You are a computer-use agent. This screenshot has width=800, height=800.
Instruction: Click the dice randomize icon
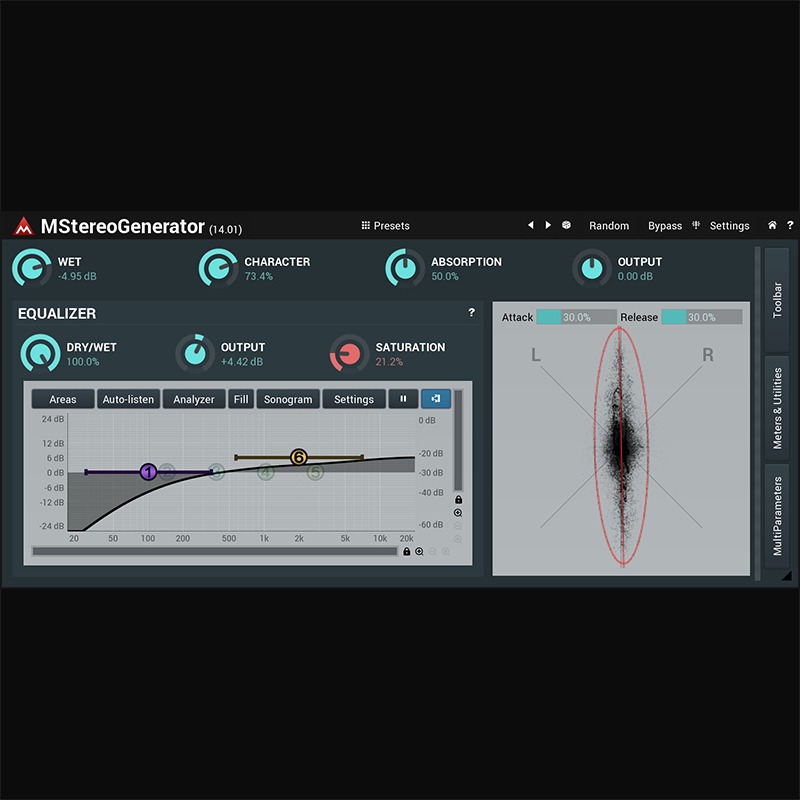coord(566,225)
